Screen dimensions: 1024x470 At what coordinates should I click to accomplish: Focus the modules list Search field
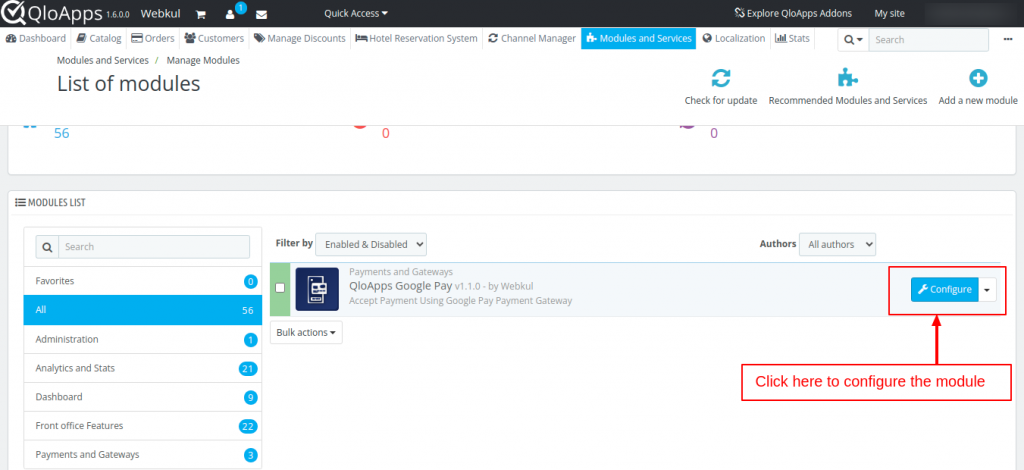tap(153, 247)
